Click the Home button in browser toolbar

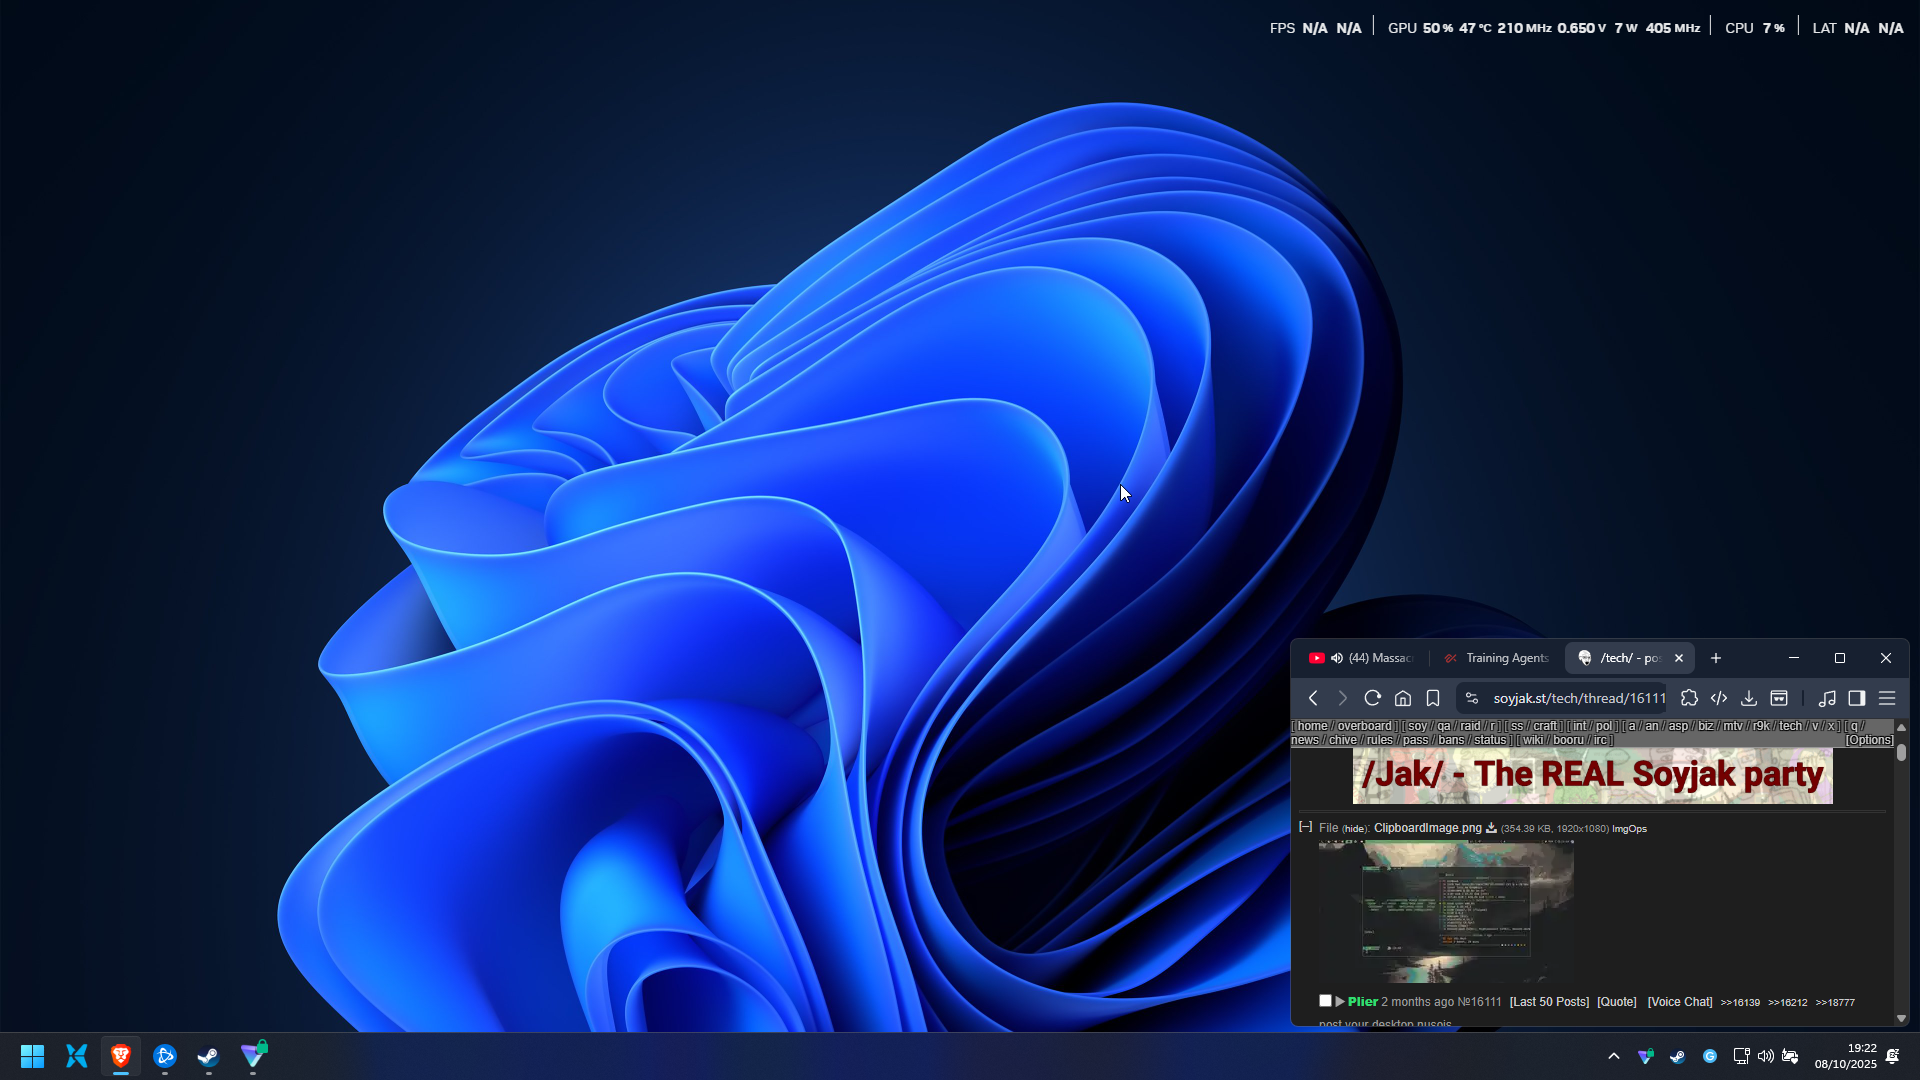[x=1403, y=698]
